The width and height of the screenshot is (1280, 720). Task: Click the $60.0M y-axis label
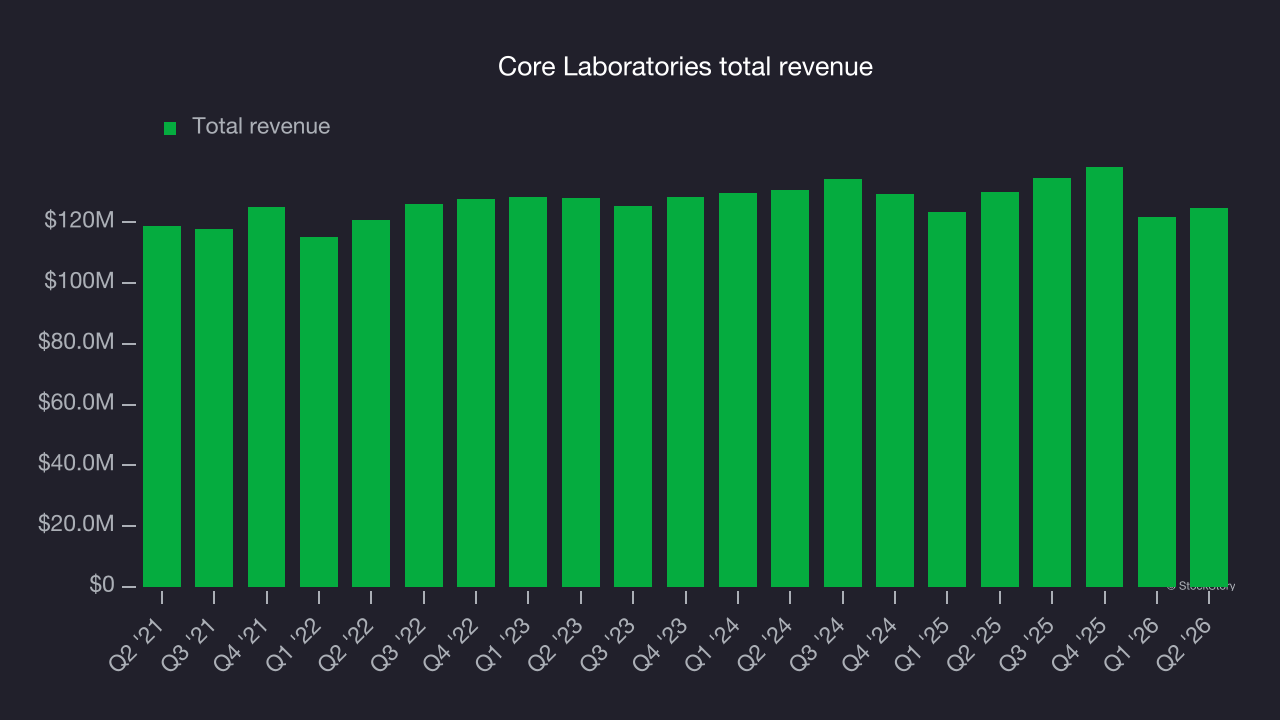point(76,404)
